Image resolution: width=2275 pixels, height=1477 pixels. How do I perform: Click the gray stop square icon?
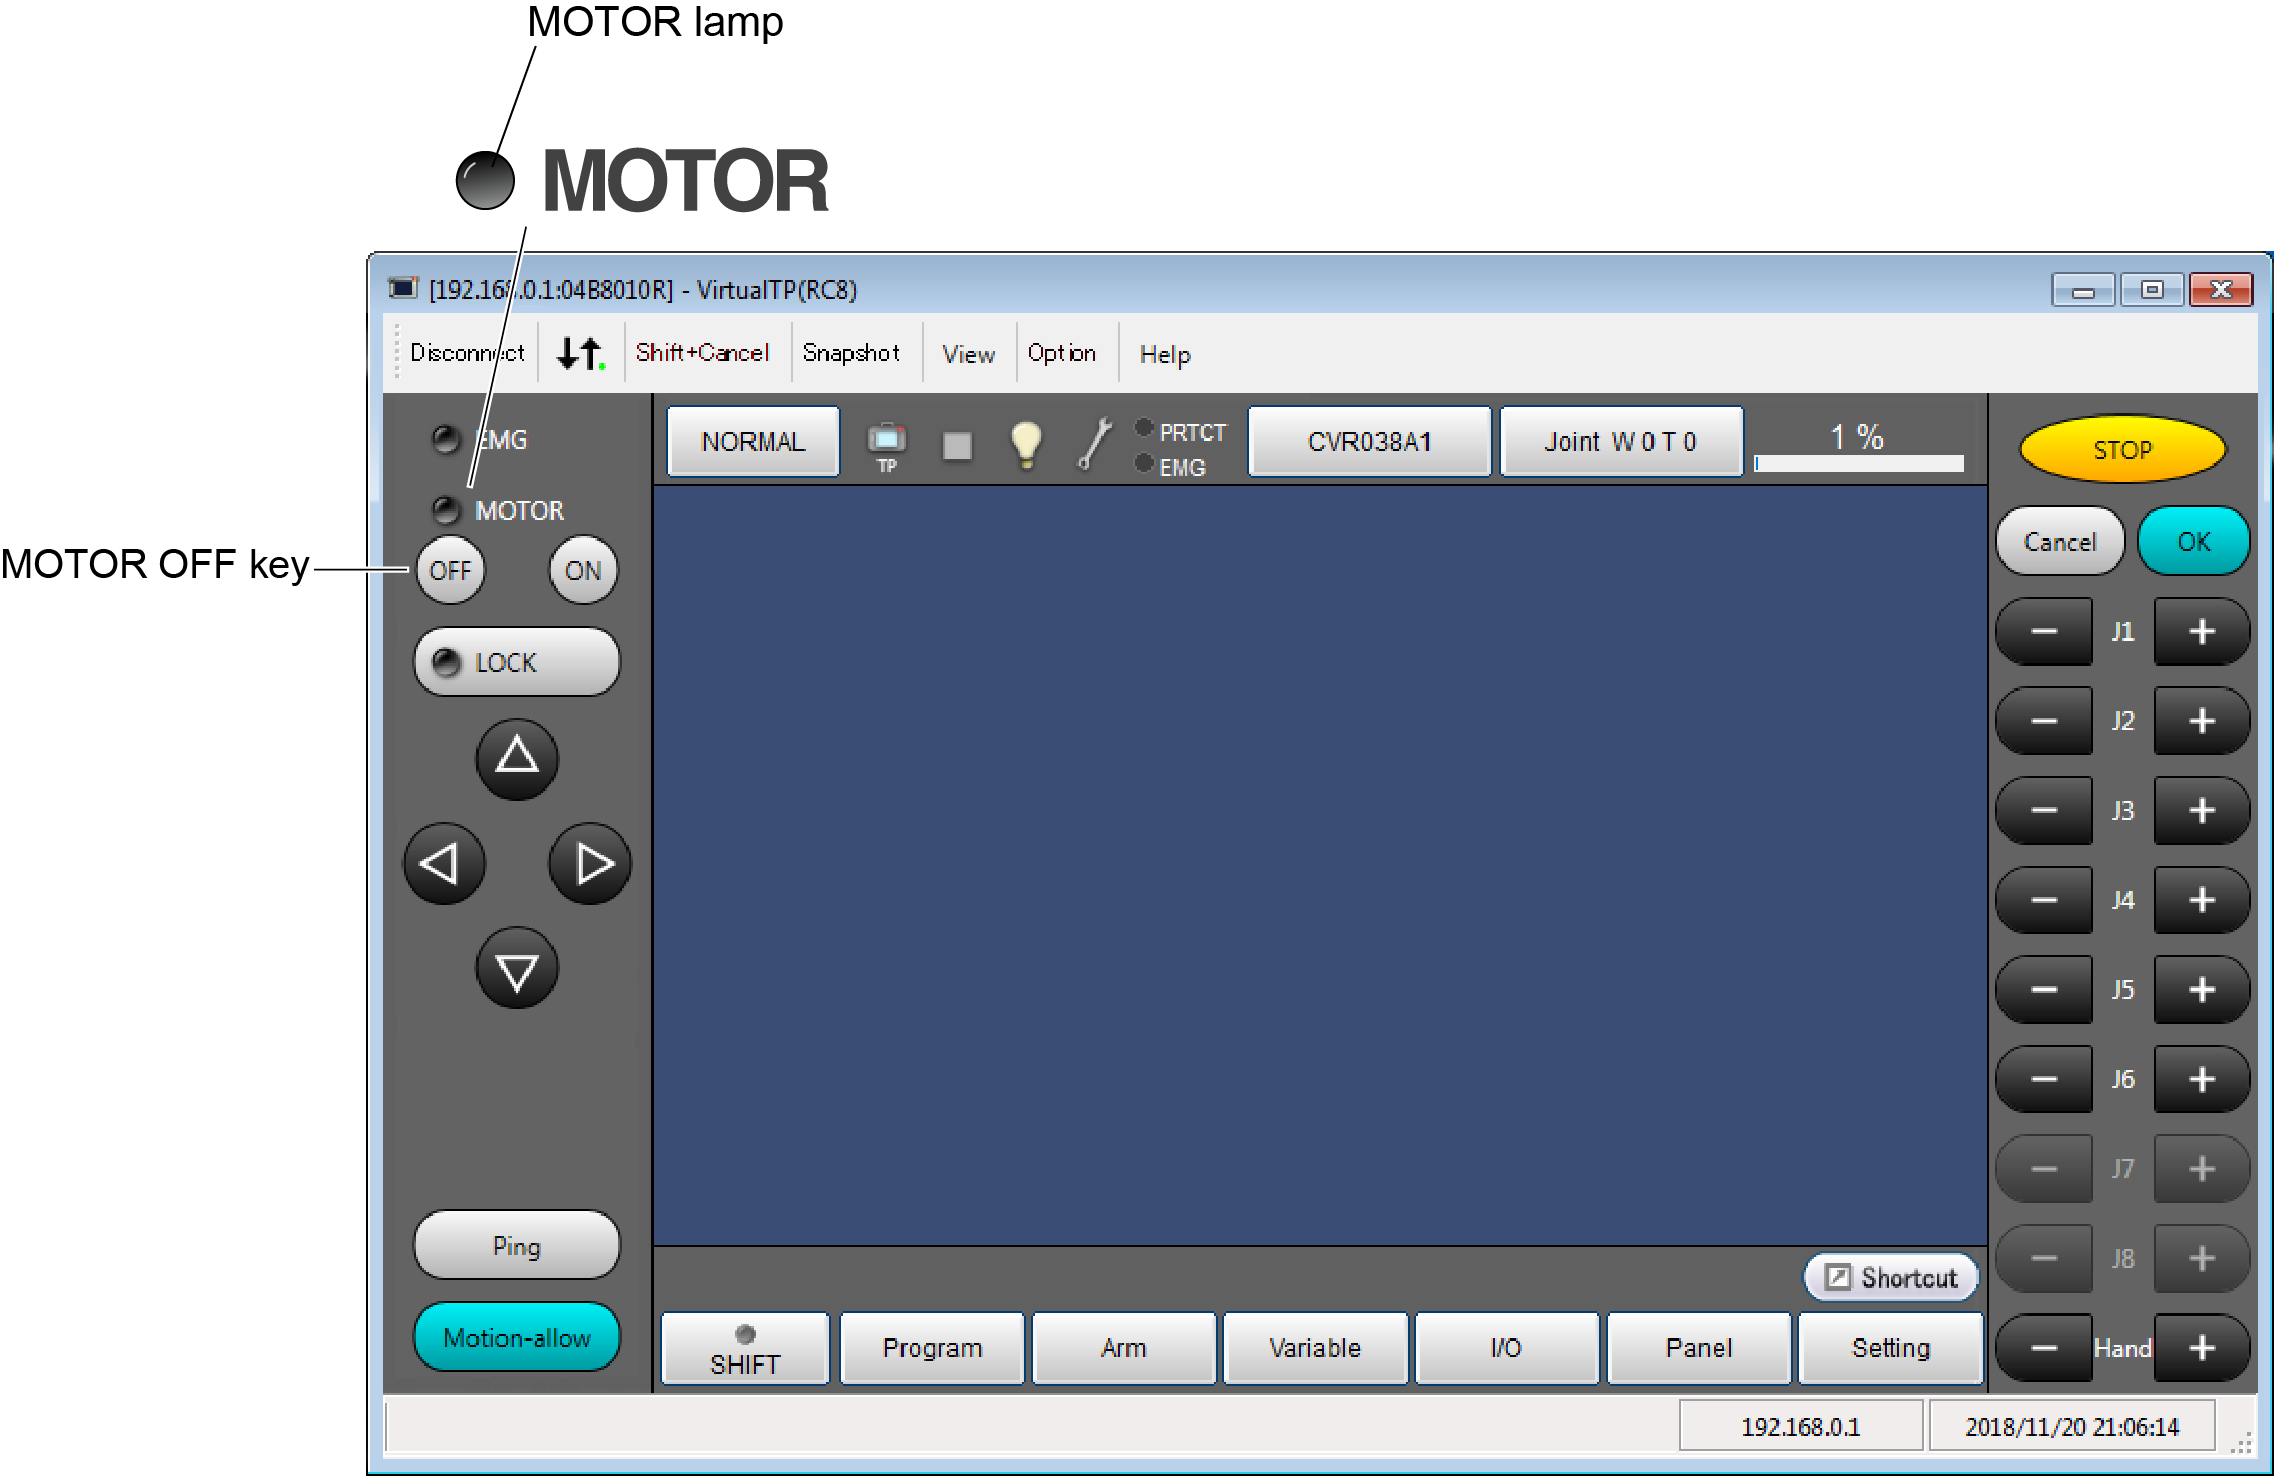[x=957, y=445]
